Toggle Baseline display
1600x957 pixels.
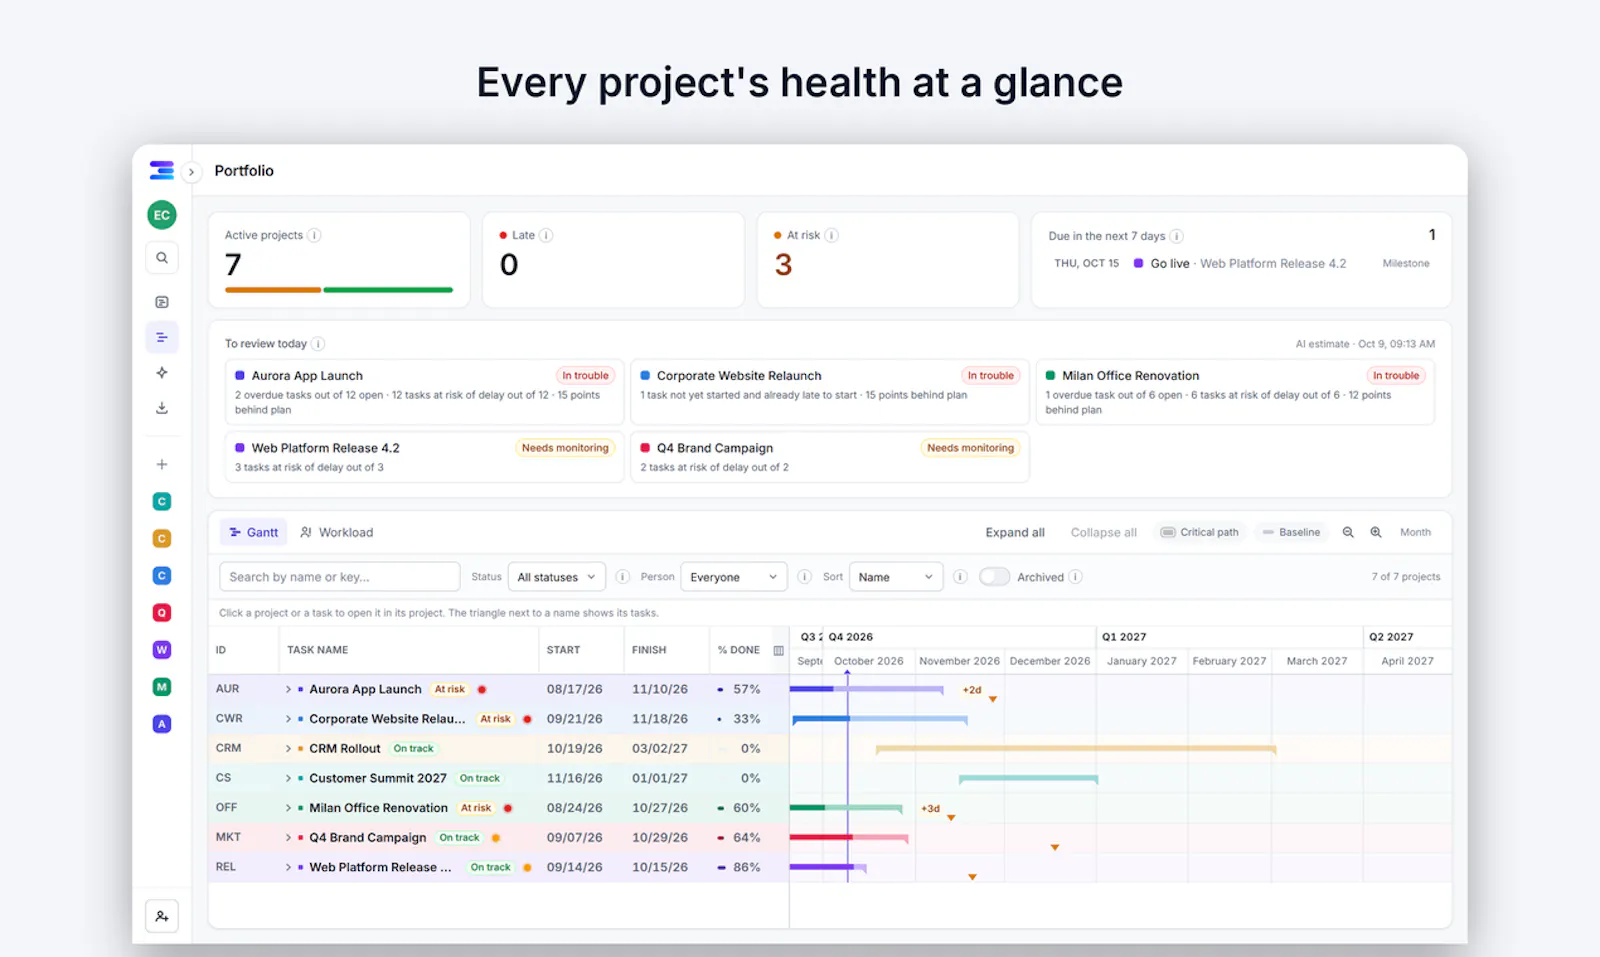pyautogui.click(x=1291, y=533)
